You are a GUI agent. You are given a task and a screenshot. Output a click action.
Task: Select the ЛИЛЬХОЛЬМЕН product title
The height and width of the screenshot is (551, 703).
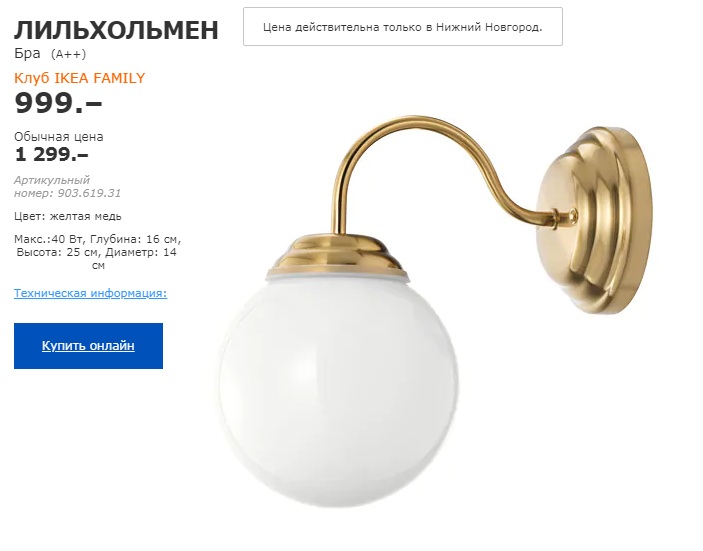click(x=116, y=30)
